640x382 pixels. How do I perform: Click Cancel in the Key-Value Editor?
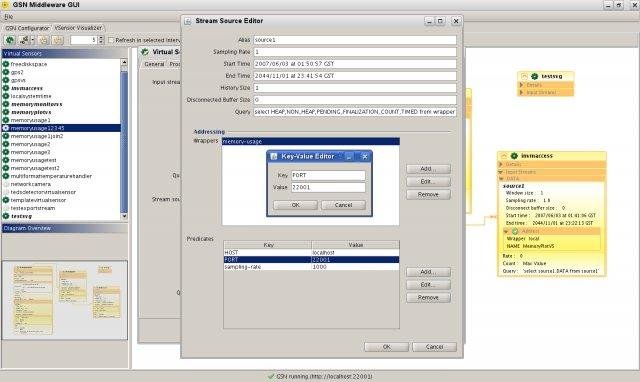tap(343, 205)
